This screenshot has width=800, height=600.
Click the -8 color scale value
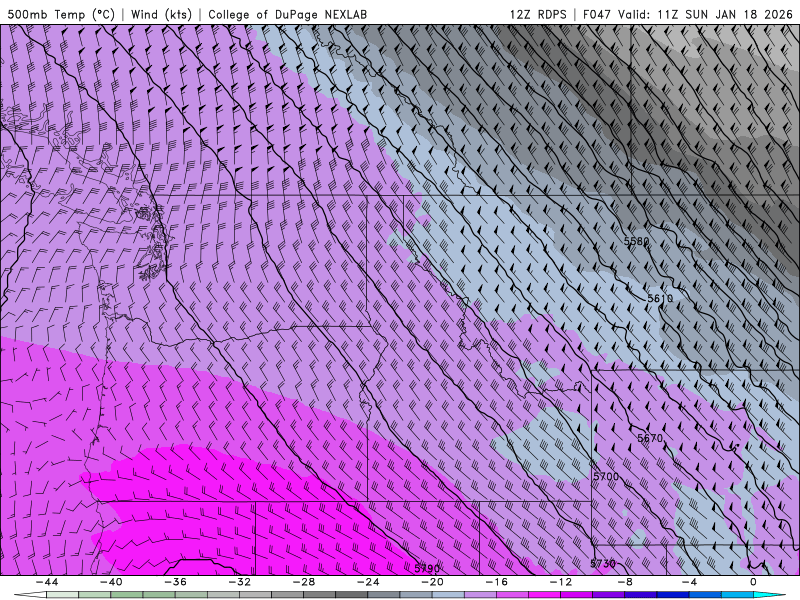(625, 582)
